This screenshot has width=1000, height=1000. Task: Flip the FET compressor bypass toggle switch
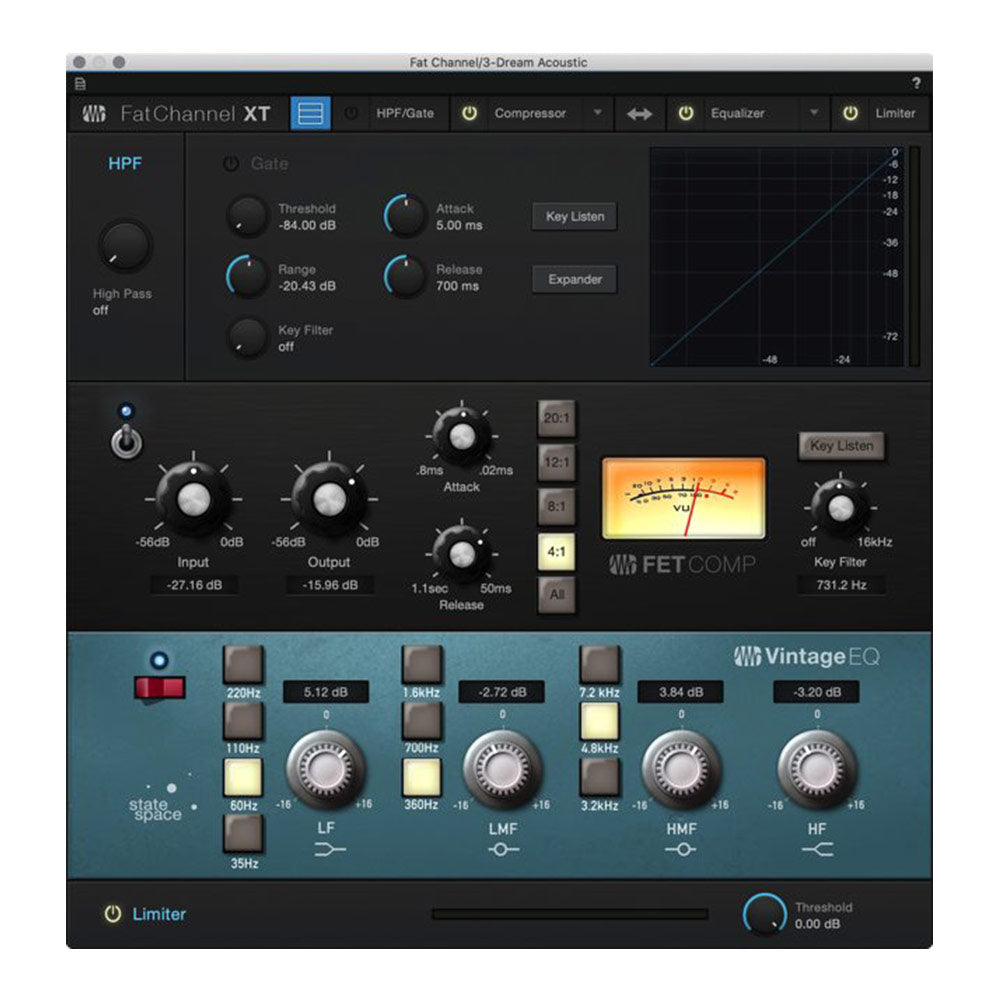click(x=126, y=442)
